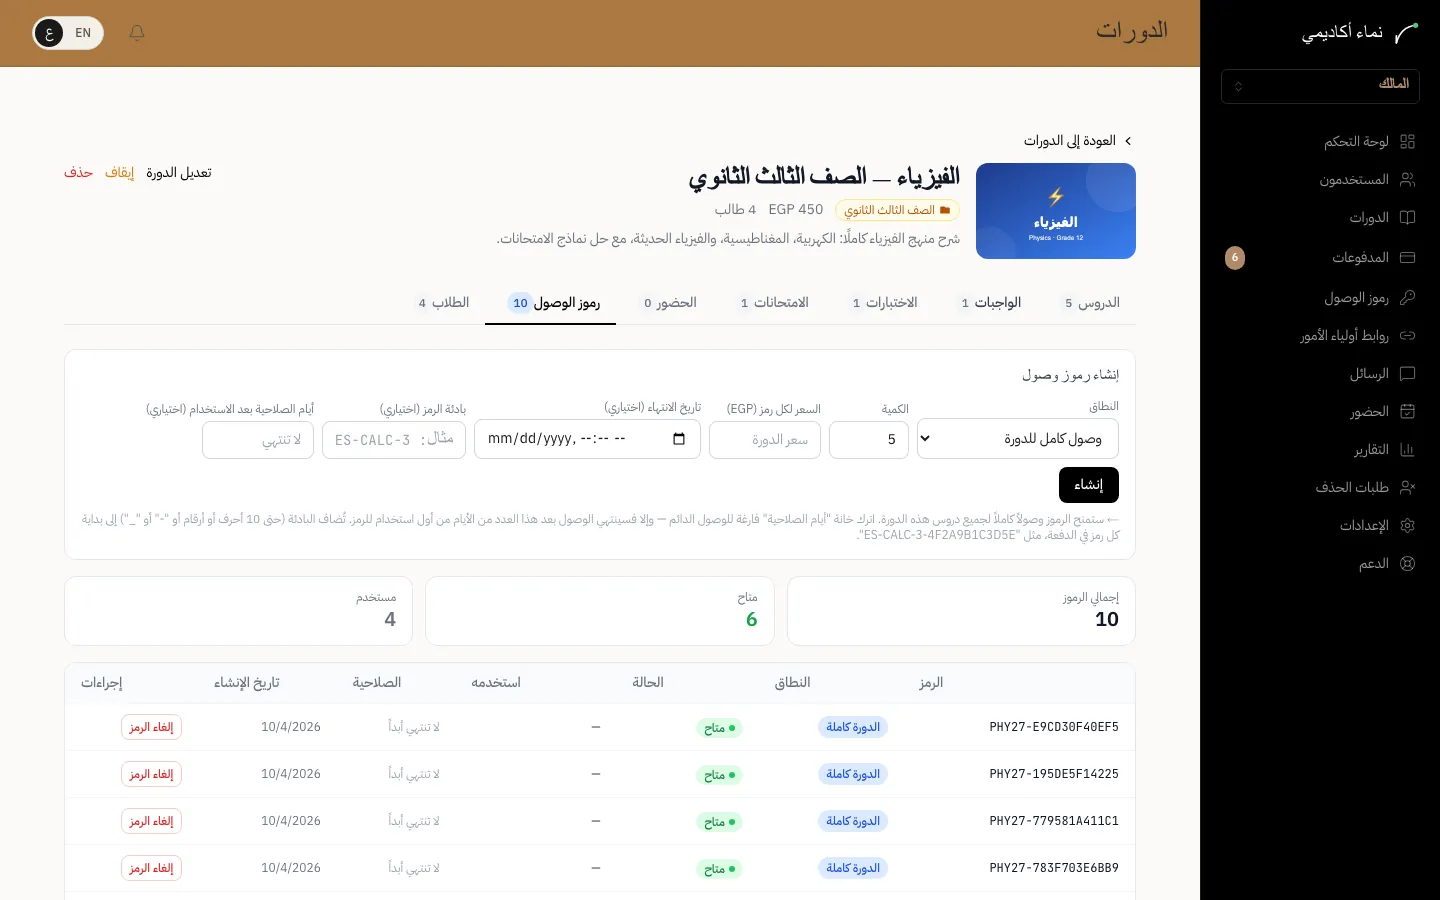
Task: Click the expiry date input field
Action: pyautogui.click(x=587, y=439)
